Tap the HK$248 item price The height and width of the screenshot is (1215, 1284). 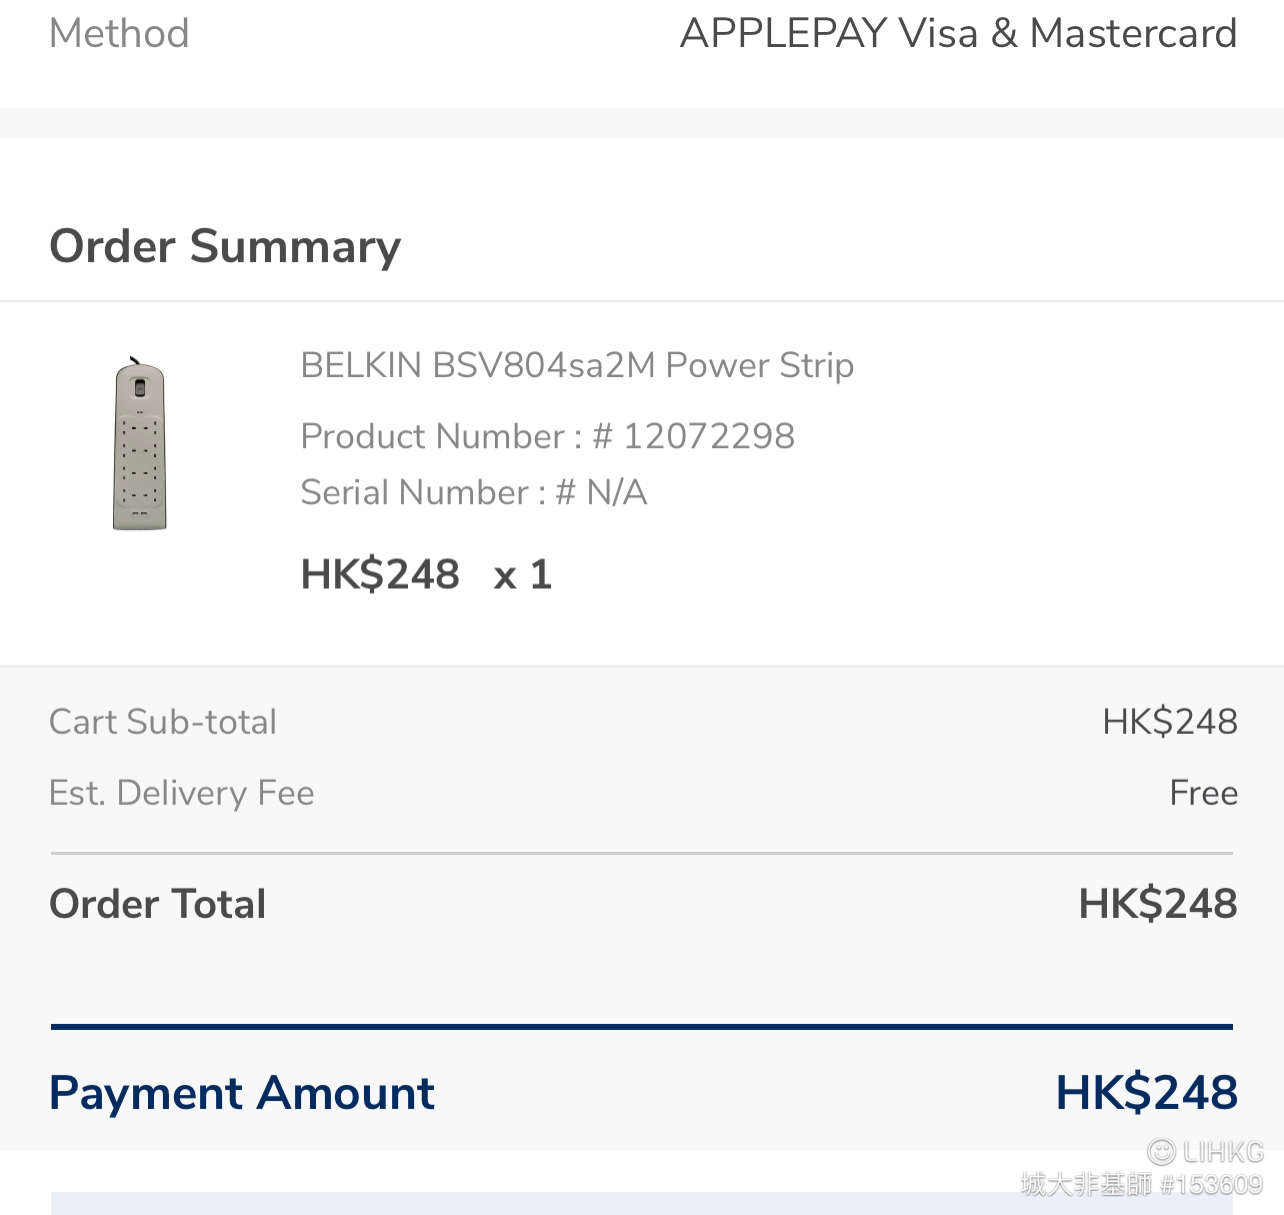[380, 575]
